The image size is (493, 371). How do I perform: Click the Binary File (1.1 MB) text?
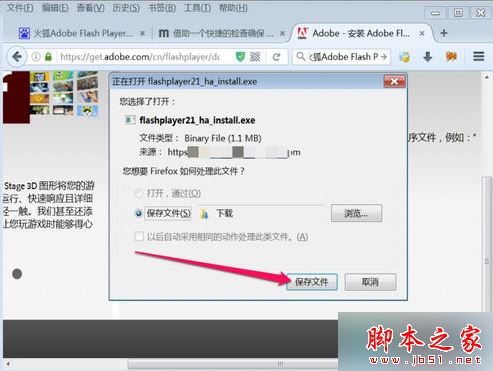point(223,138)
